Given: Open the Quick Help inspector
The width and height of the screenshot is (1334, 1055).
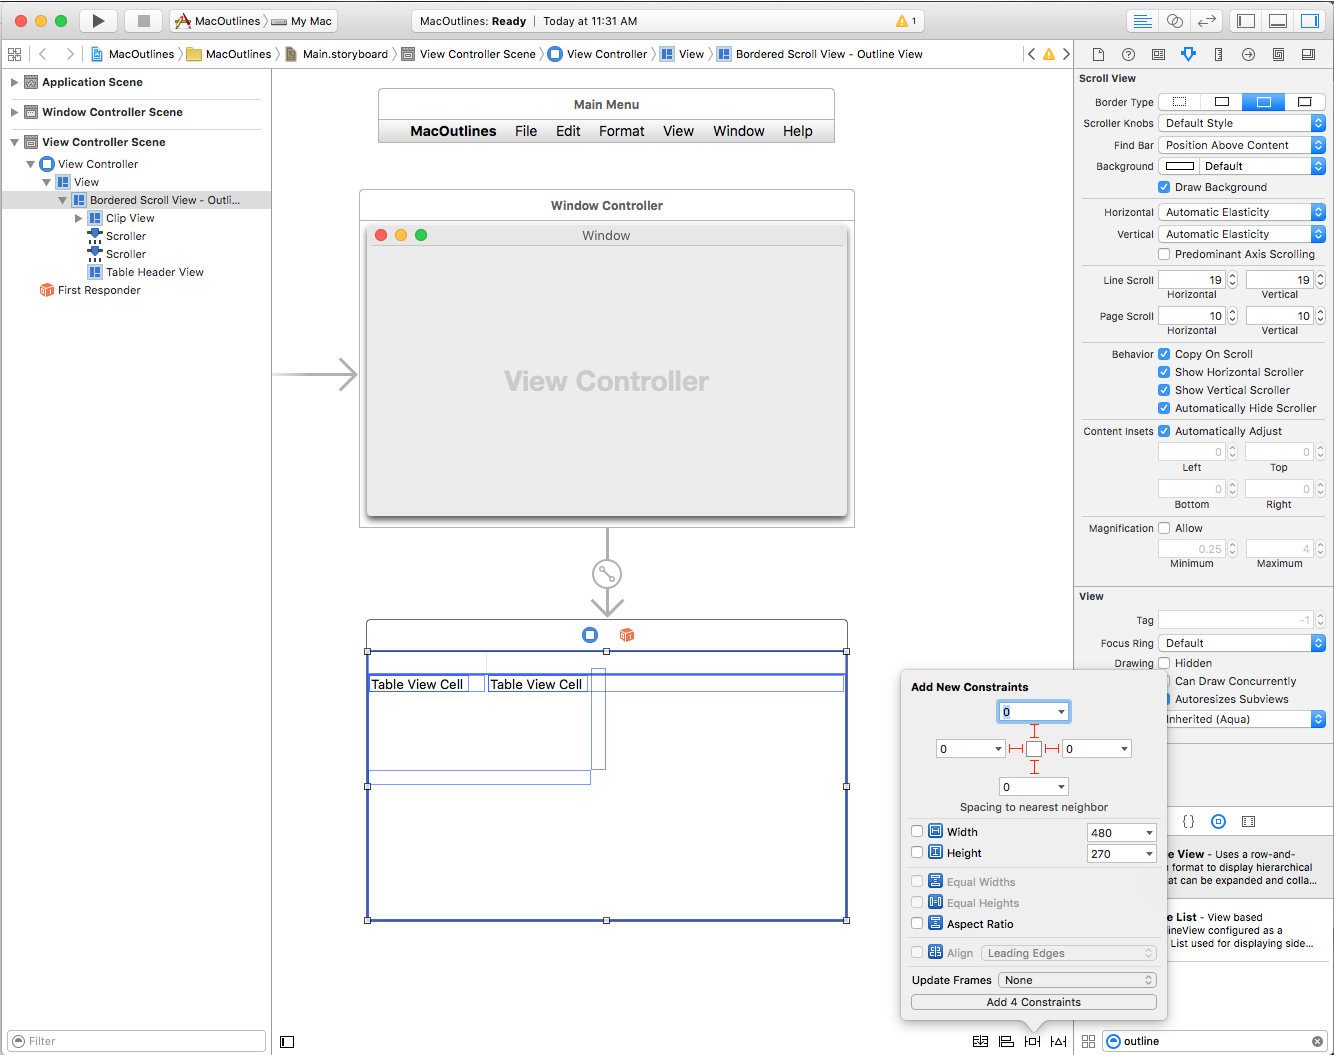Looking at the screenshot, I should pos(1129,54).
